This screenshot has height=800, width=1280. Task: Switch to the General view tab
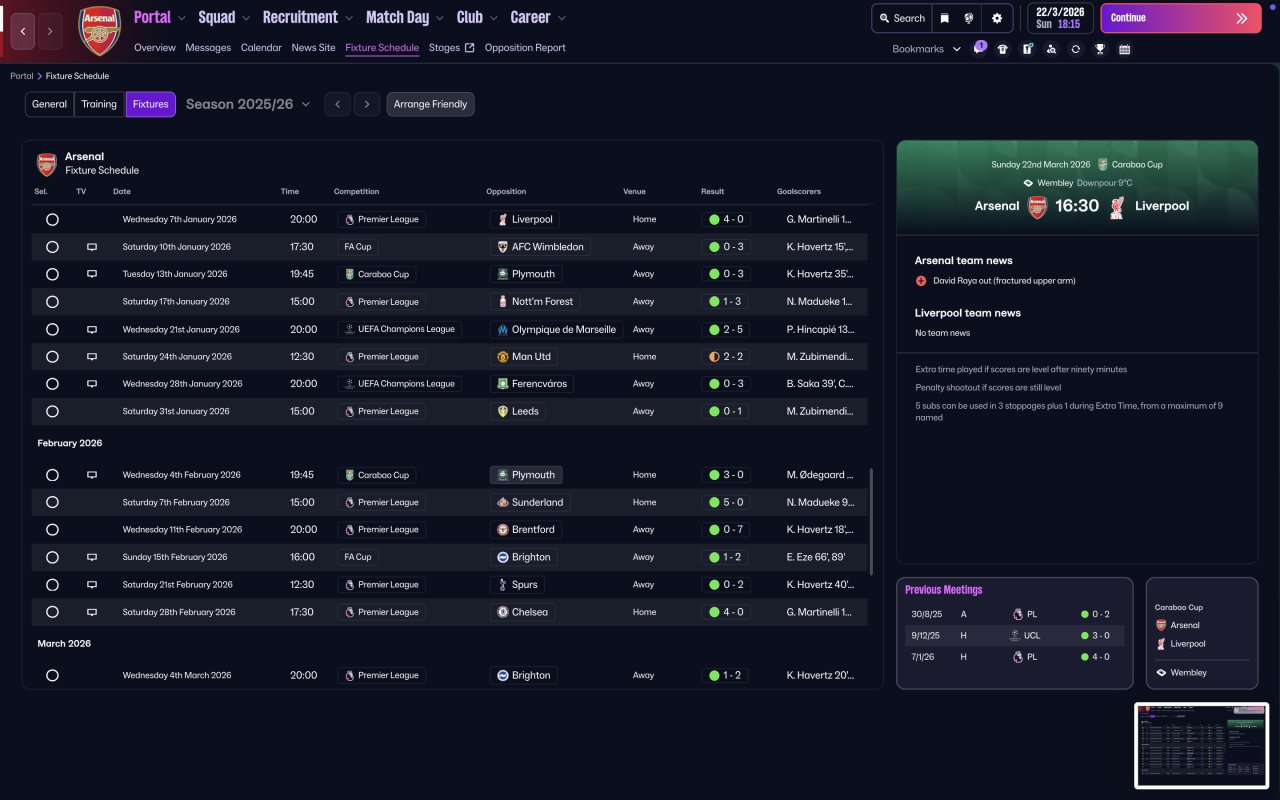[x=50, y=104]
